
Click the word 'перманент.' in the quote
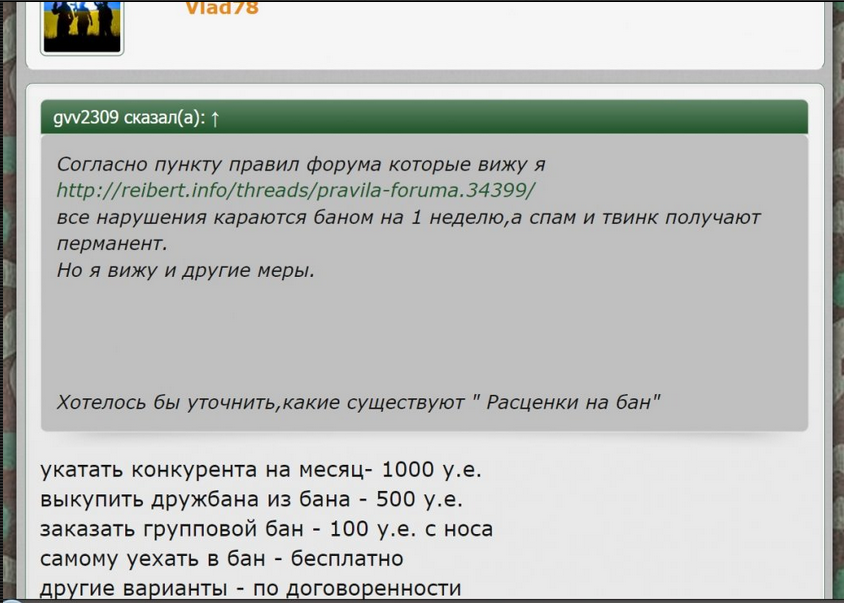tap(112, 243)
